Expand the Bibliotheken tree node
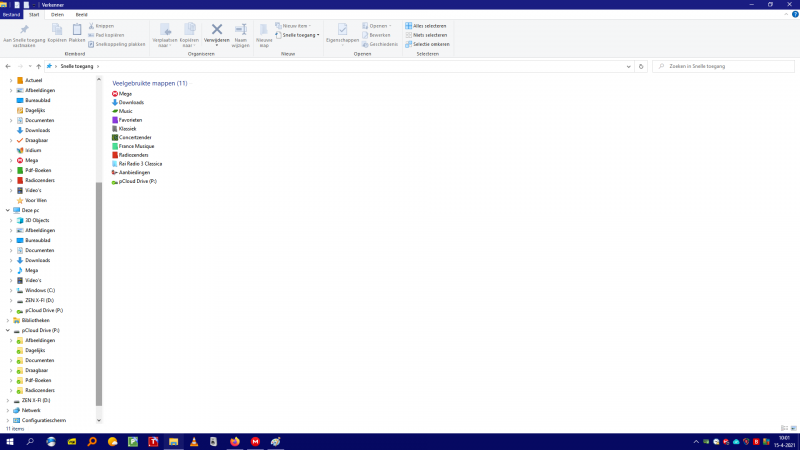 click(7, 320)
